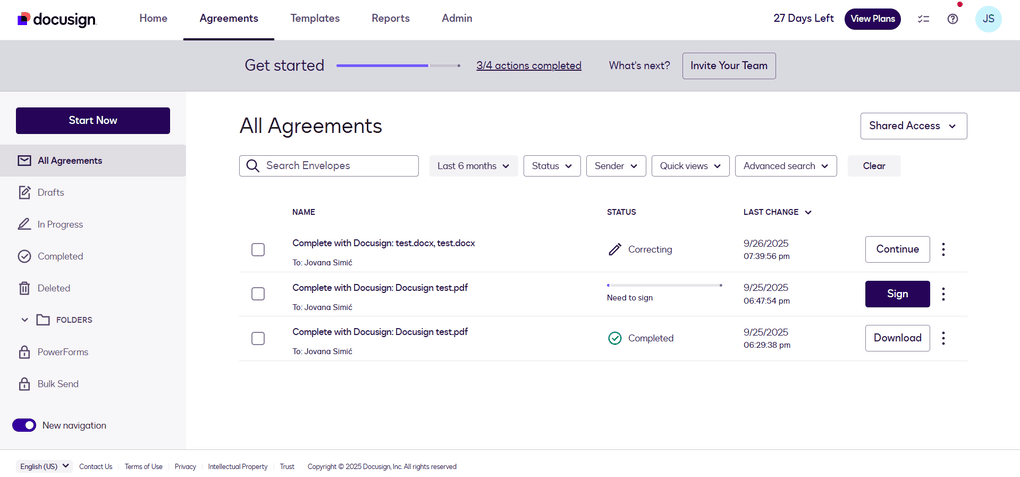
Task: Click the Folders folder icon
Action: point(43,320)
